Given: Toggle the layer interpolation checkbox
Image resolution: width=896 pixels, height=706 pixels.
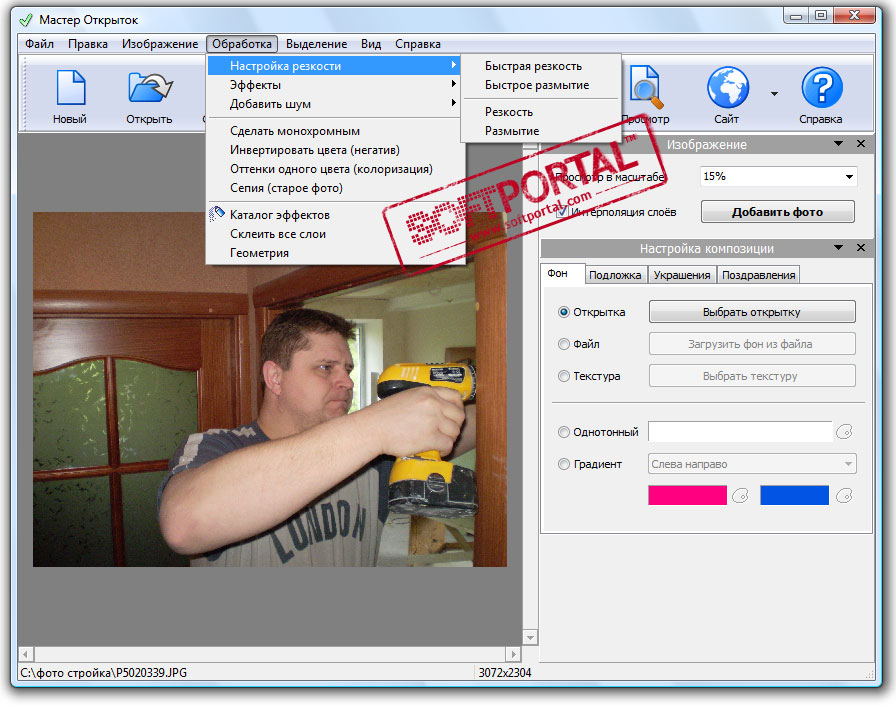Looking at the screenshot, I should (562, 212).
